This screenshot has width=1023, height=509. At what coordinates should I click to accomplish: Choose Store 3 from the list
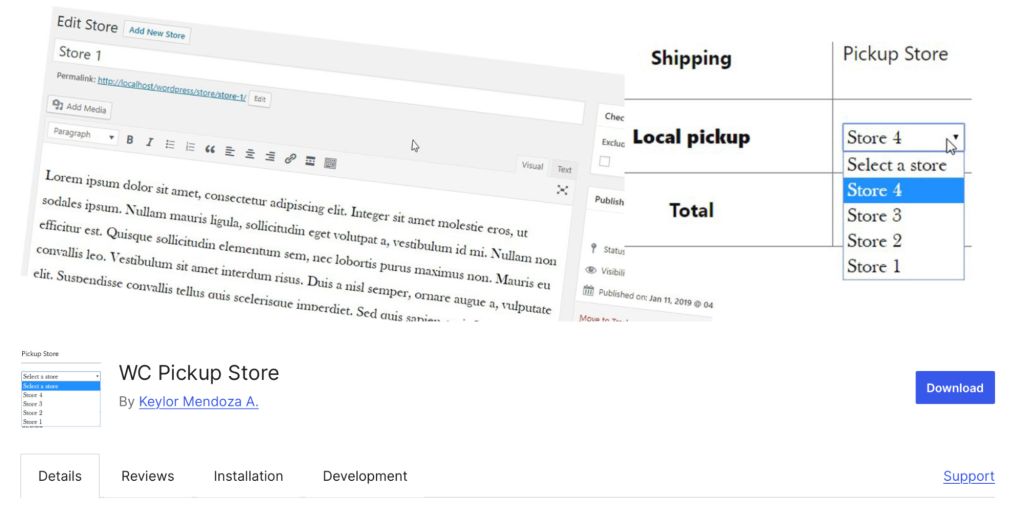click(874, 216)
